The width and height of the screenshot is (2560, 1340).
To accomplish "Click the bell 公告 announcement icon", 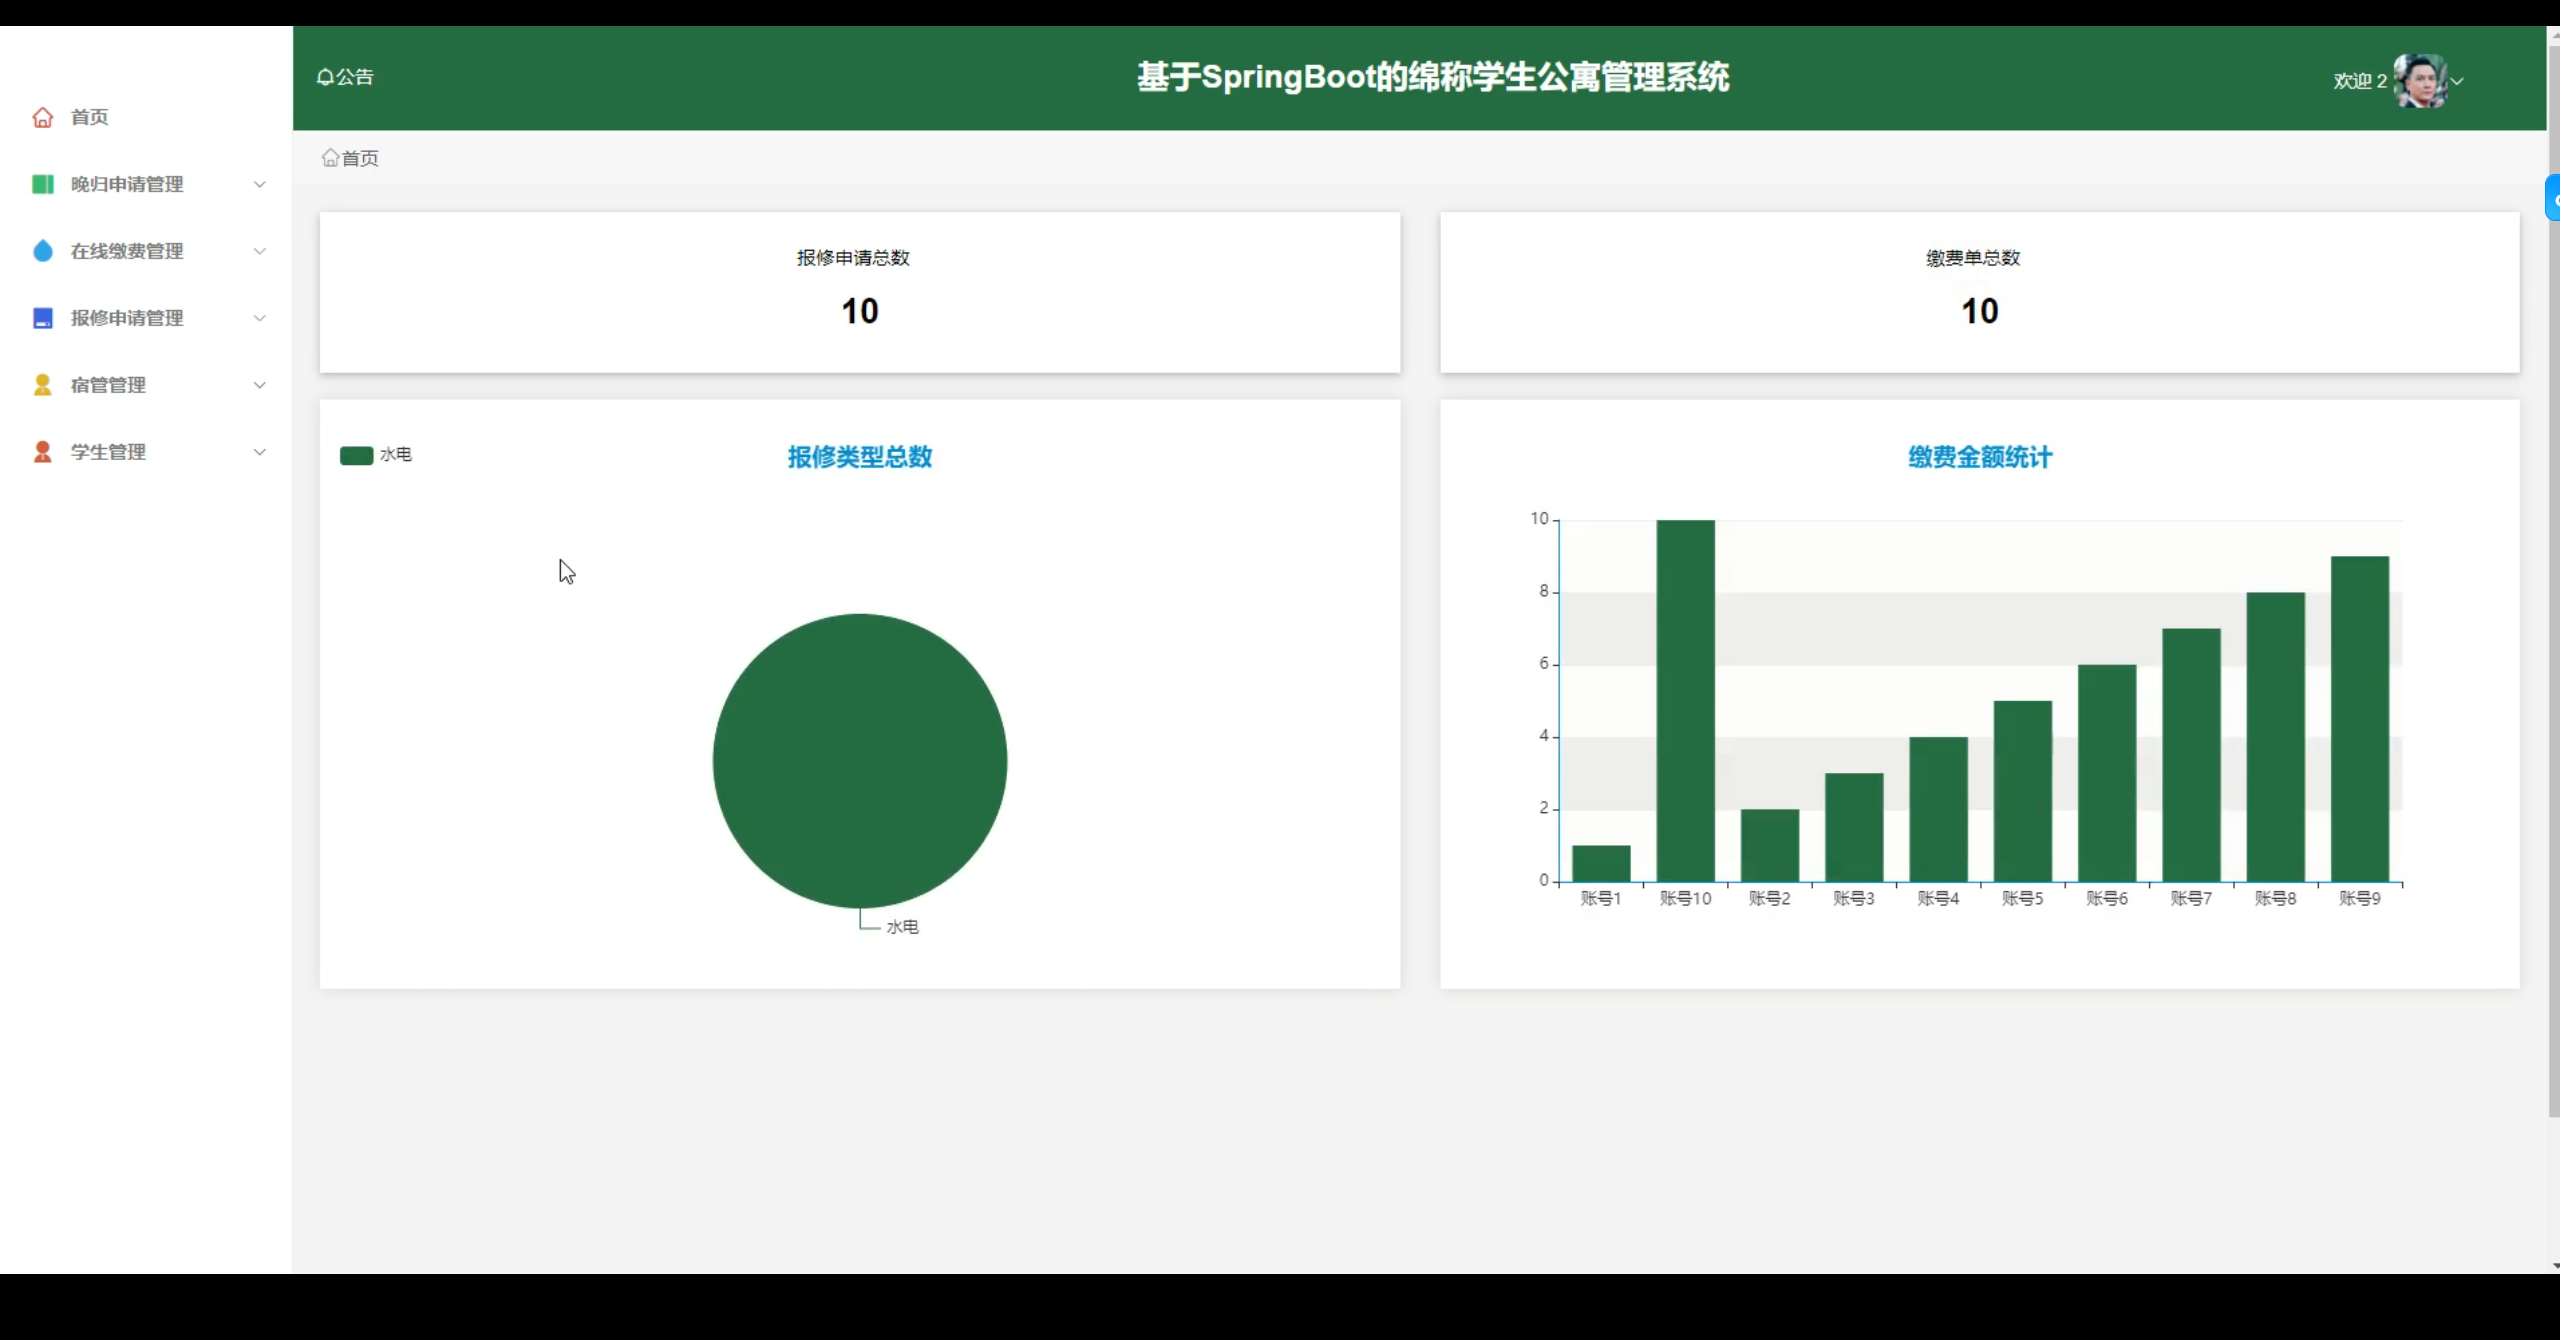I will (x=325, y=77).
